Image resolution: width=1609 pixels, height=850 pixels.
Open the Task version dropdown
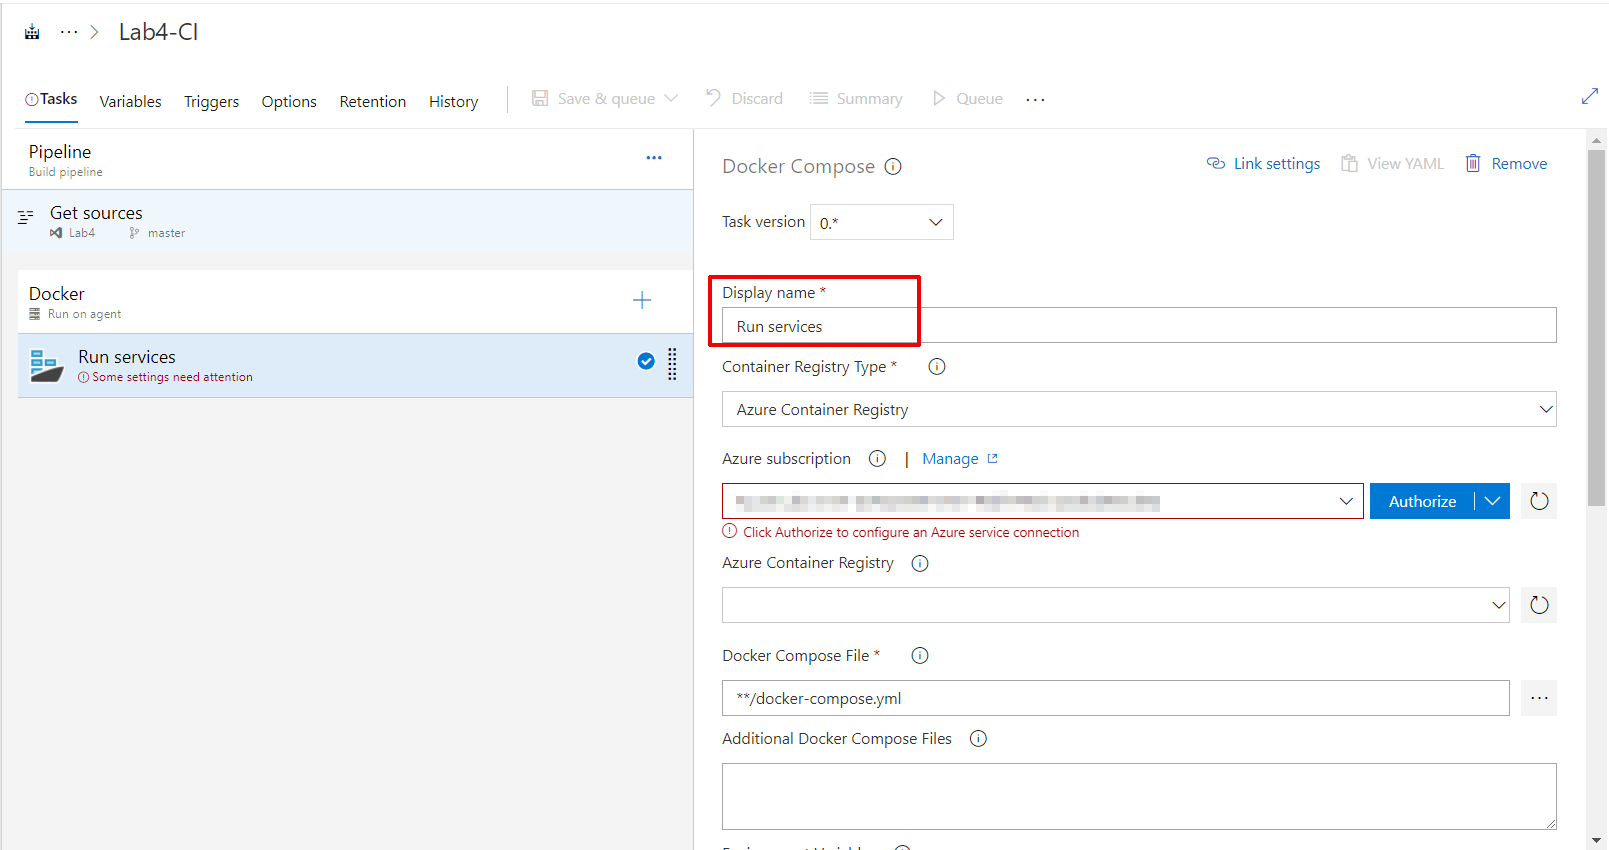(881, 222)
